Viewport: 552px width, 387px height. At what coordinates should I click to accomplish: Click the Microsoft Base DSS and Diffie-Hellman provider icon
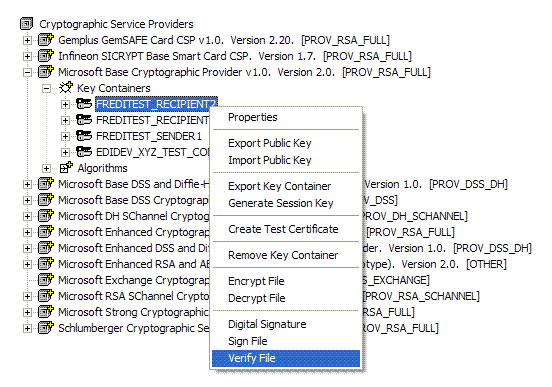pos(46,184)
